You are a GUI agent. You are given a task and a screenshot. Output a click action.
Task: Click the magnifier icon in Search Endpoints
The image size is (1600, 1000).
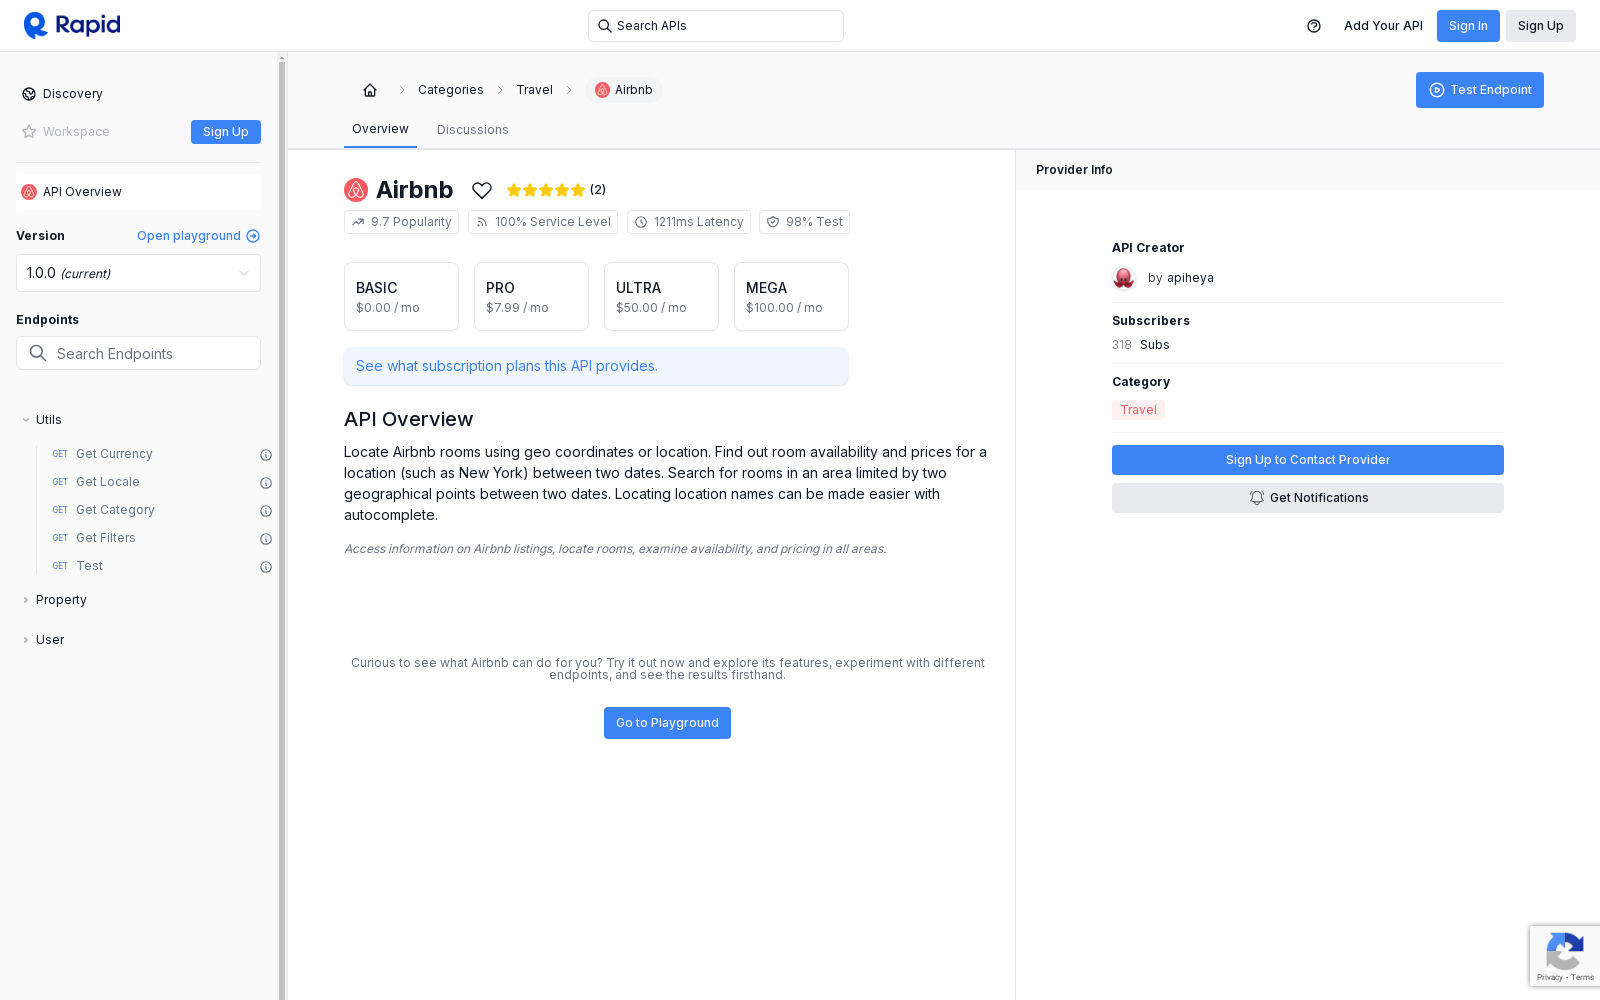pos(38,353)
